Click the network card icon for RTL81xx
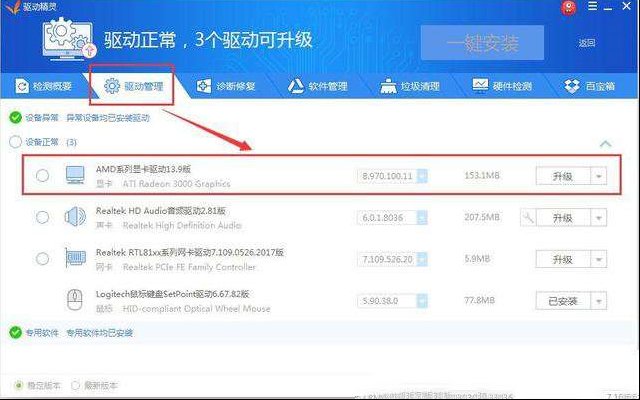Image resolution: width=640 pixels, height=400 pixels. [76, 258]
